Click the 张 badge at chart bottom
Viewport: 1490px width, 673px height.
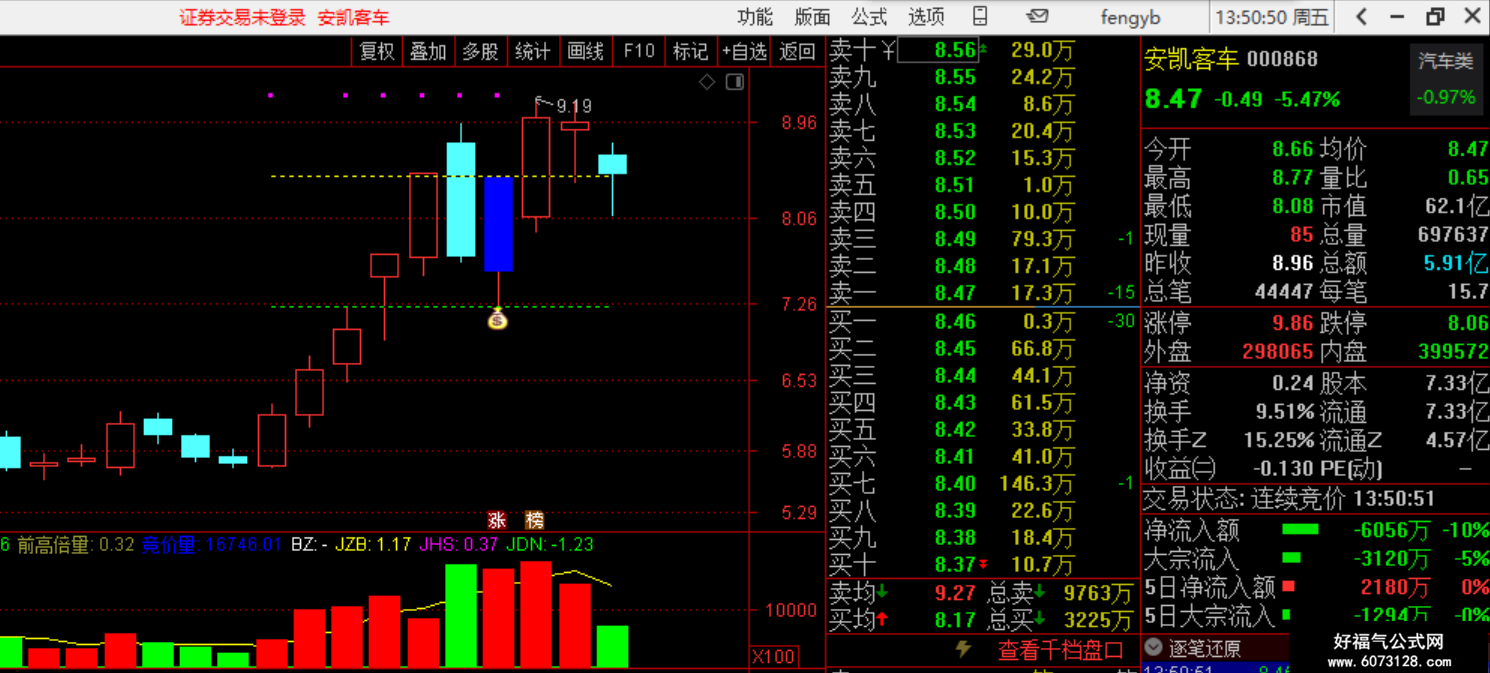(497, 520)
